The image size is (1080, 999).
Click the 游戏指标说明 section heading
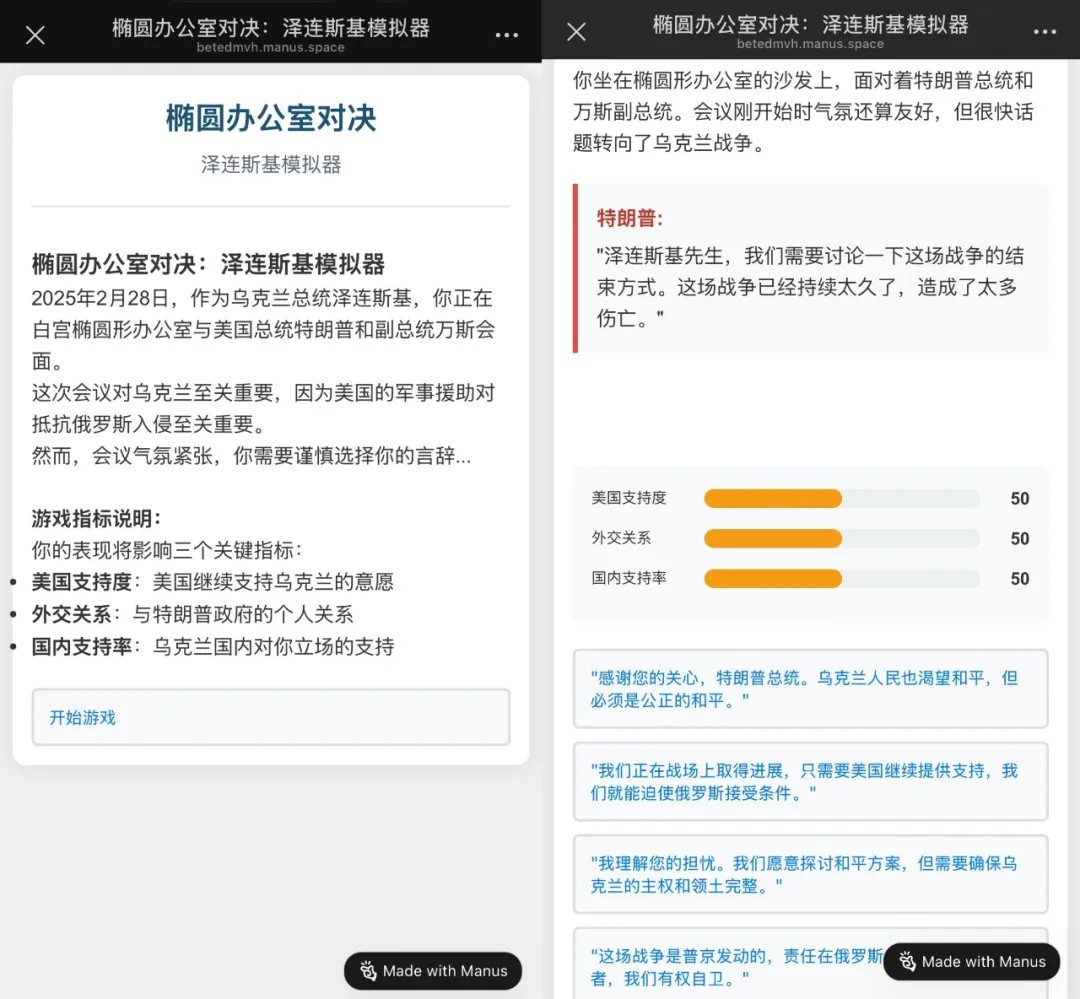coord(97,518)
